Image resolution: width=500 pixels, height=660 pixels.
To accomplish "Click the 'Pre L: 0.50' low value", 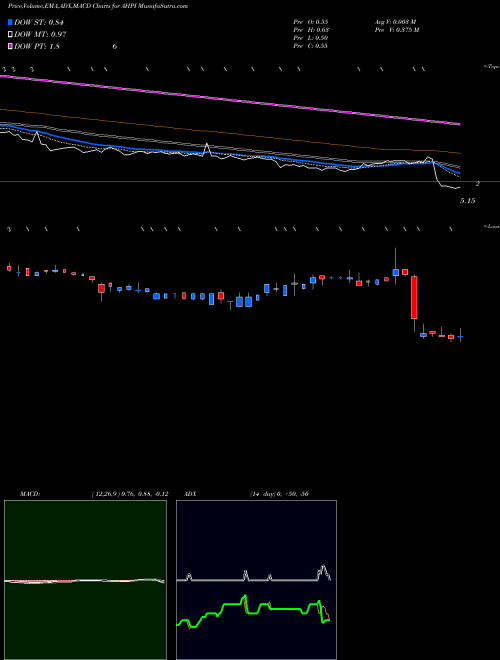I will 311,38.
